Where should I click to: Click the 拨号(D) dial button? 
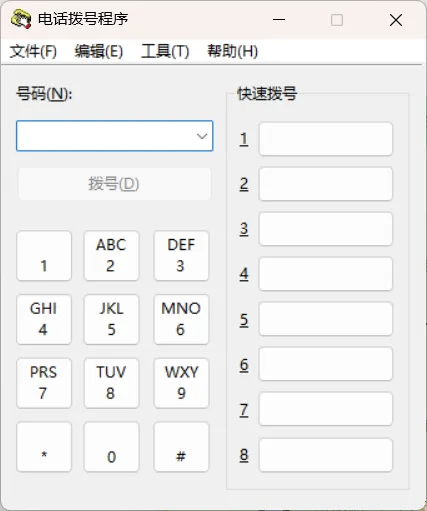tap(114, 184)
